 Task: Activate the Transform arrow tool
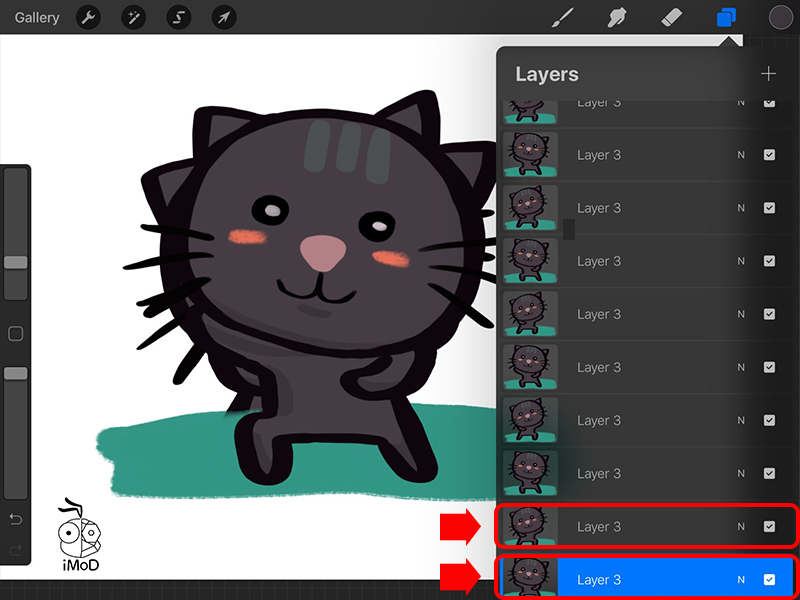tap(225, 18)
